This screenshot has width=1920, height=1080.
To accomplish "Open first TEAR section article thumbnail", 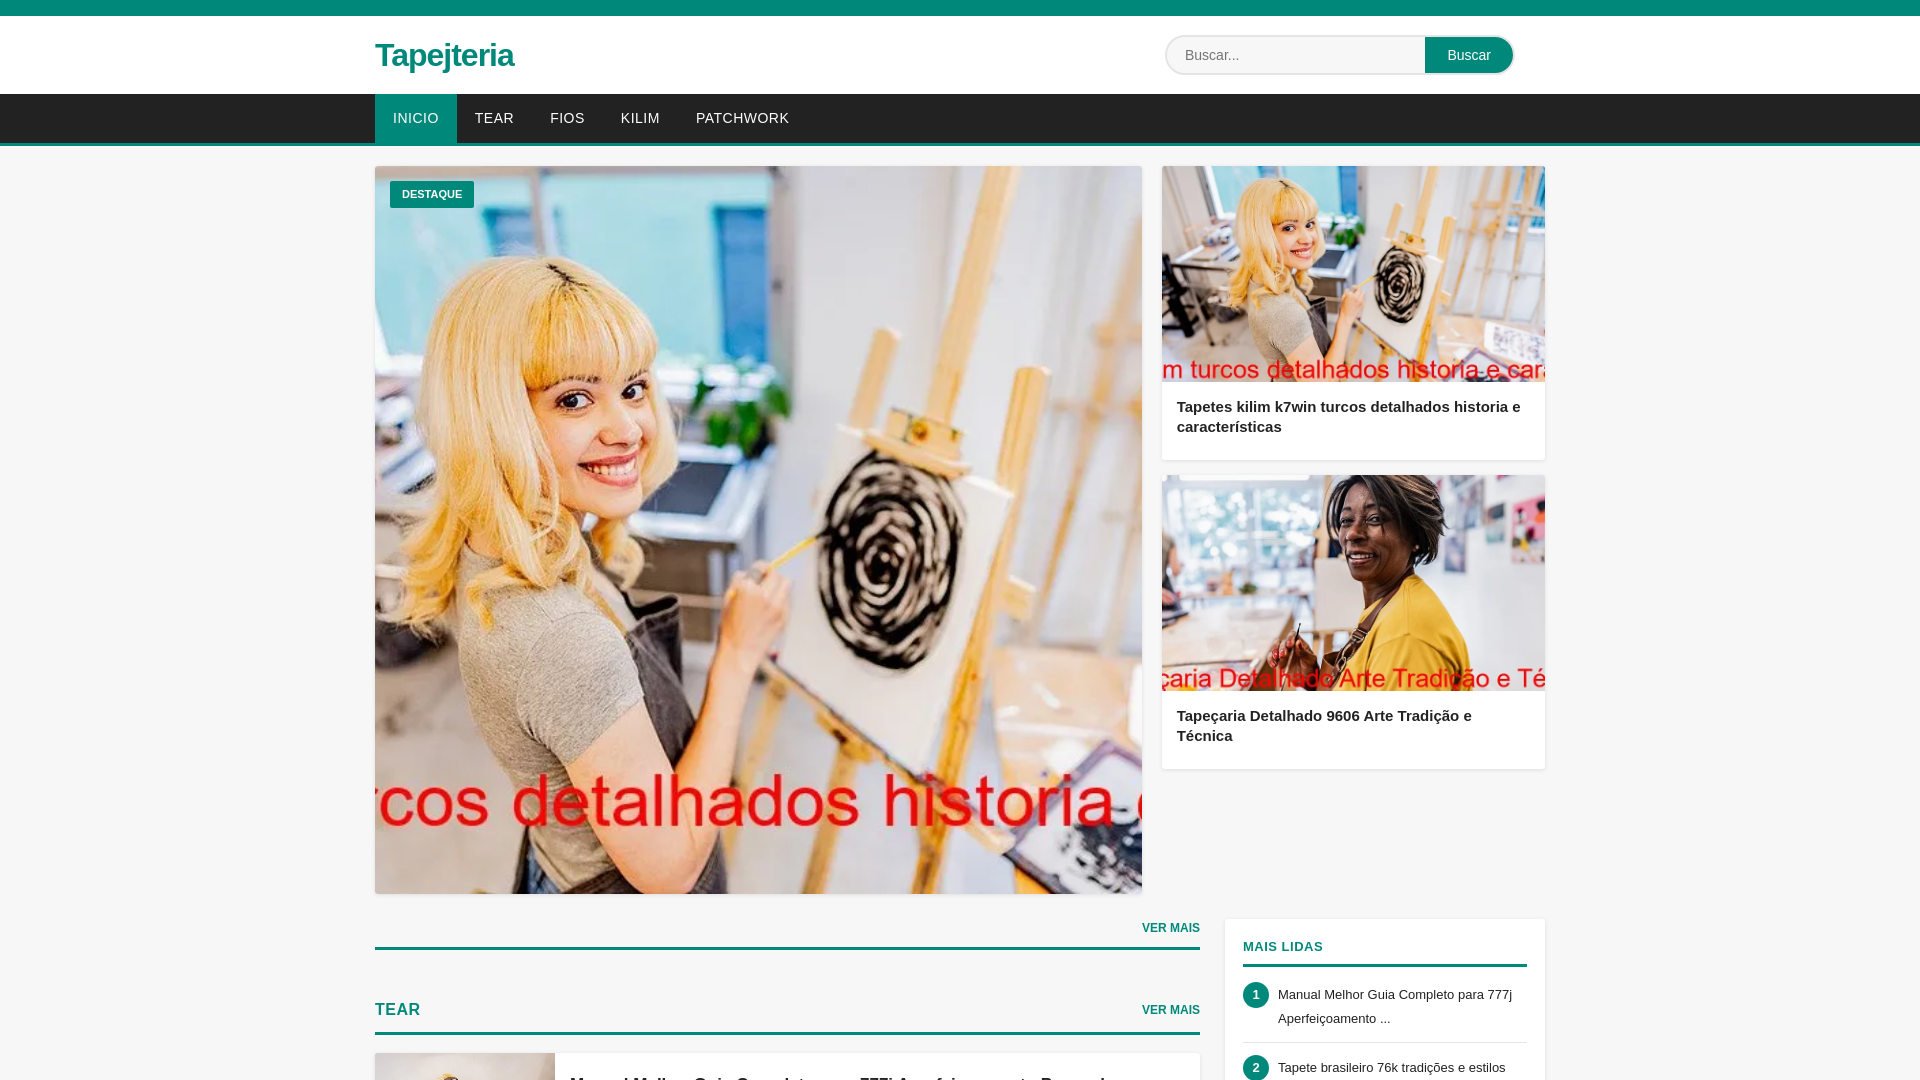I will 465,1066.
